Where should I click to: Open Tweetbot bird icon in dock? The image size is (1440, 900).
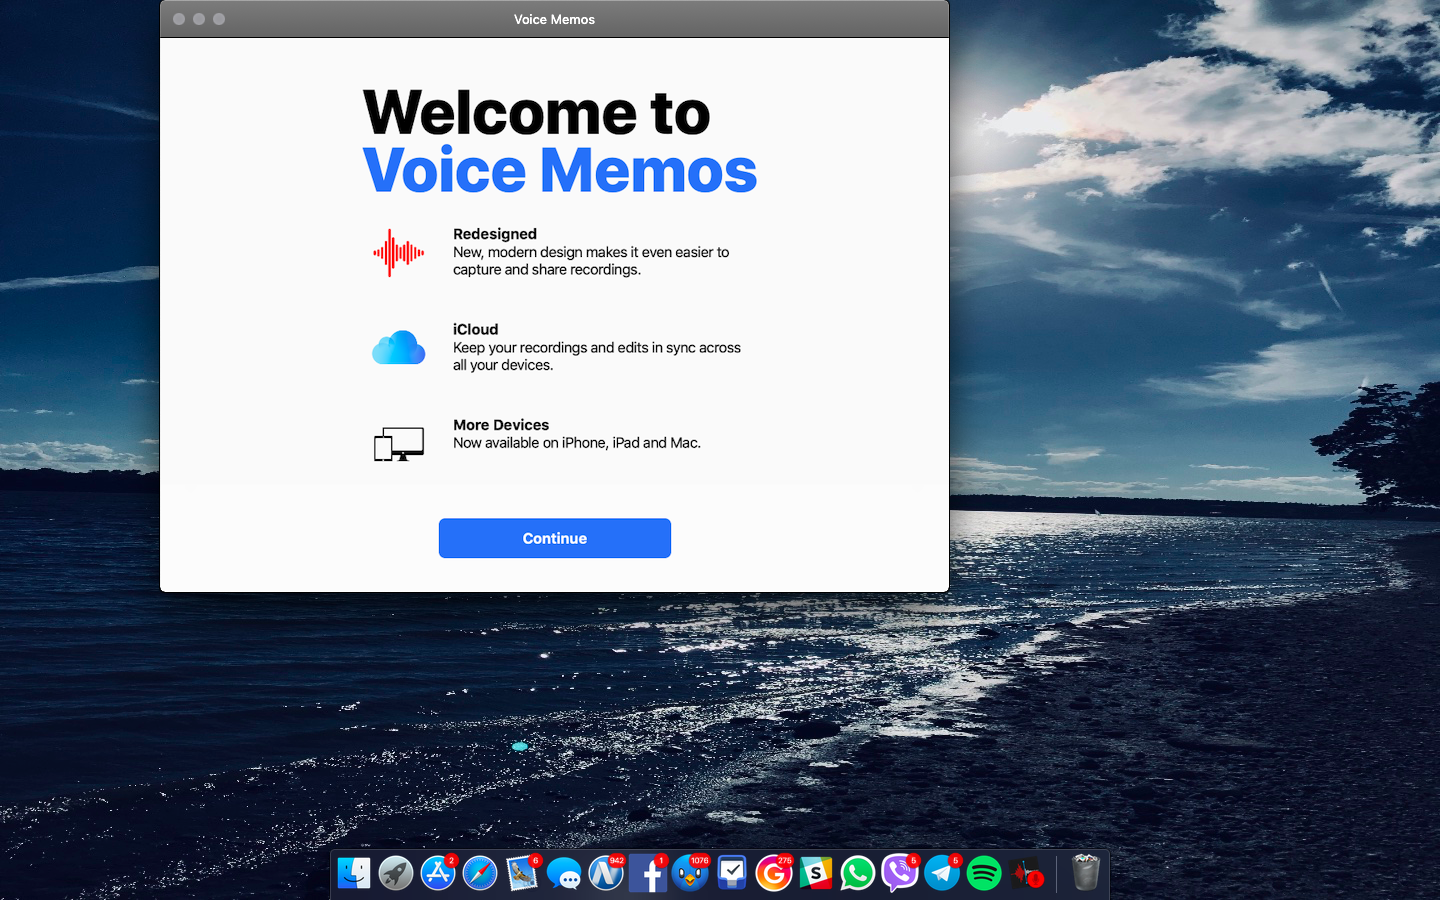coord(690,874)
